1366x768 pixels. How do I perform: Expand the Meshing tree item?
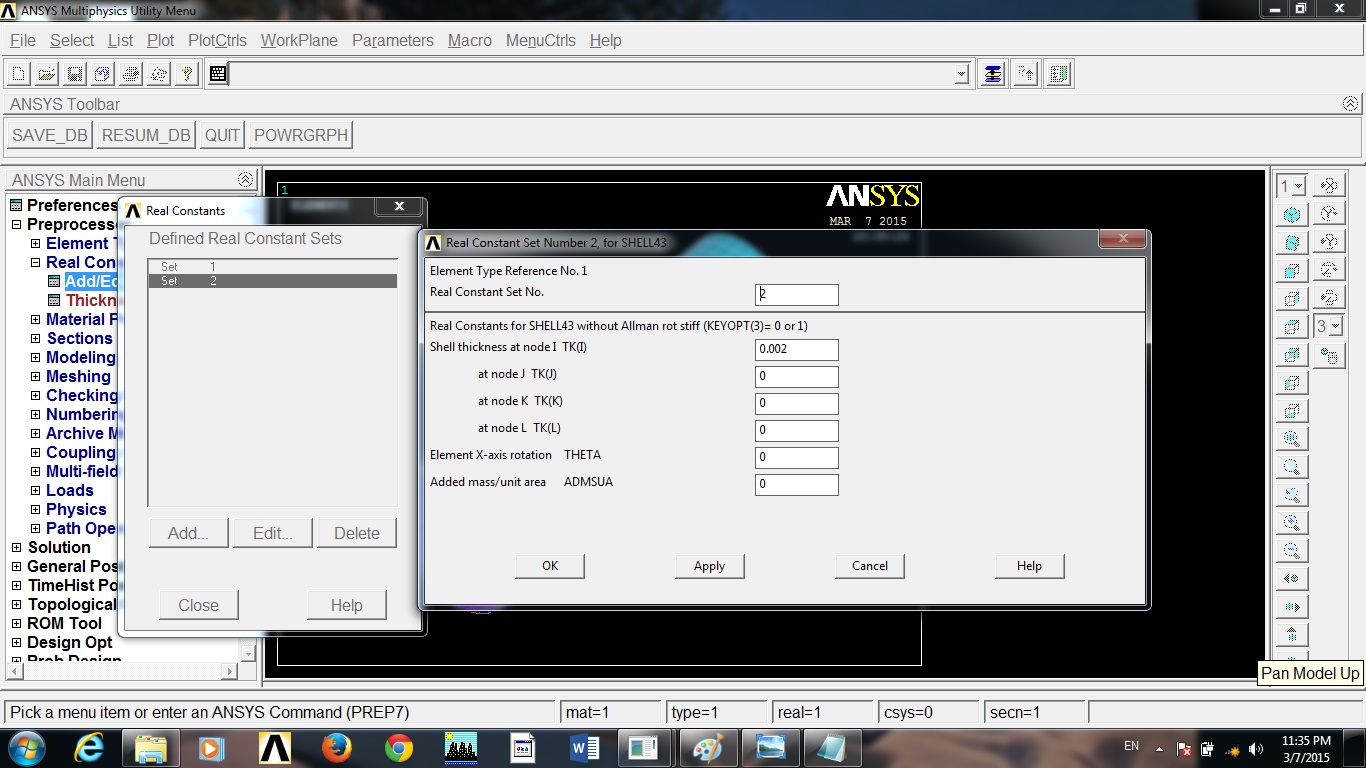coord(36,377)
